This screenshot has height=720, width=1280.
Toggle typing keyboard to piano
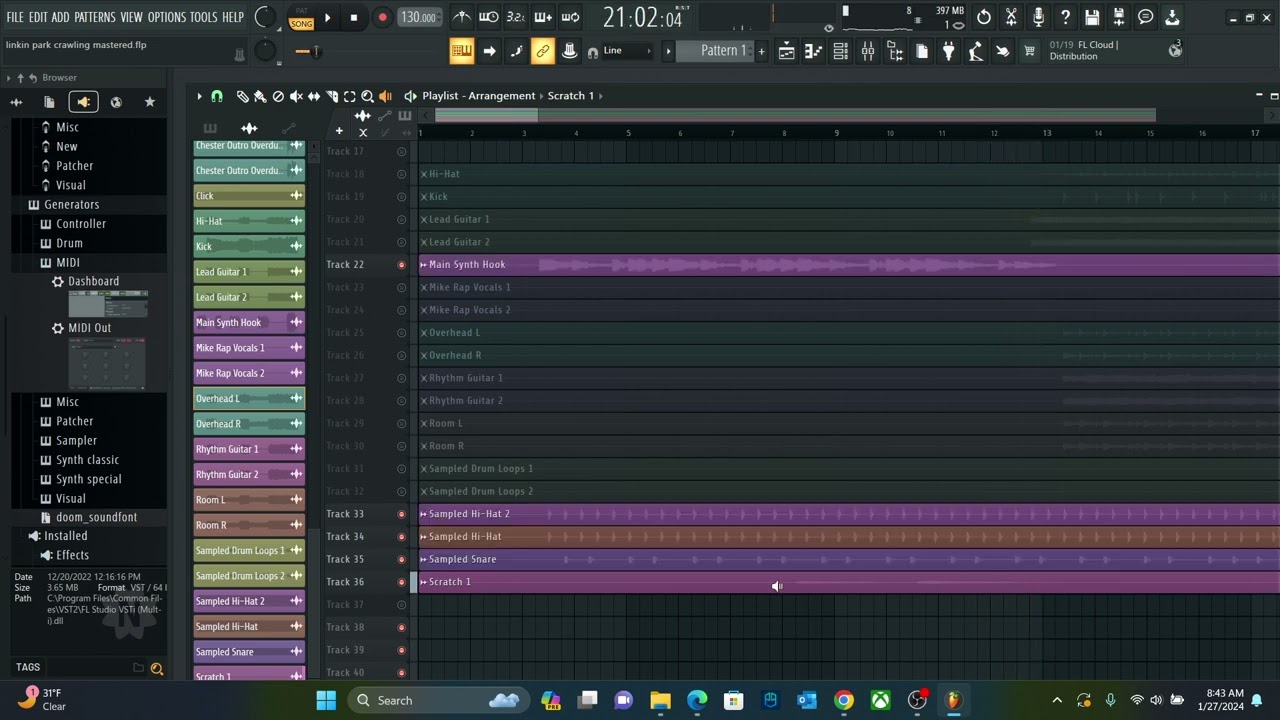[x=461, y=51]
